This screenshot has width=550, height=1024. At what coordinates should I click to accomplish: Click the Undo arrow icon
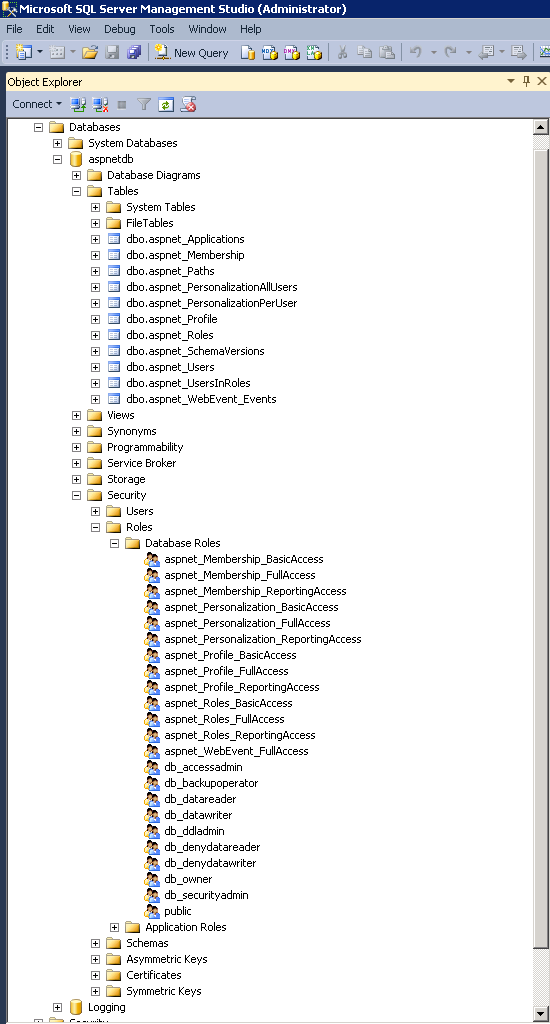pyautogui.click(x=415, y=52)
